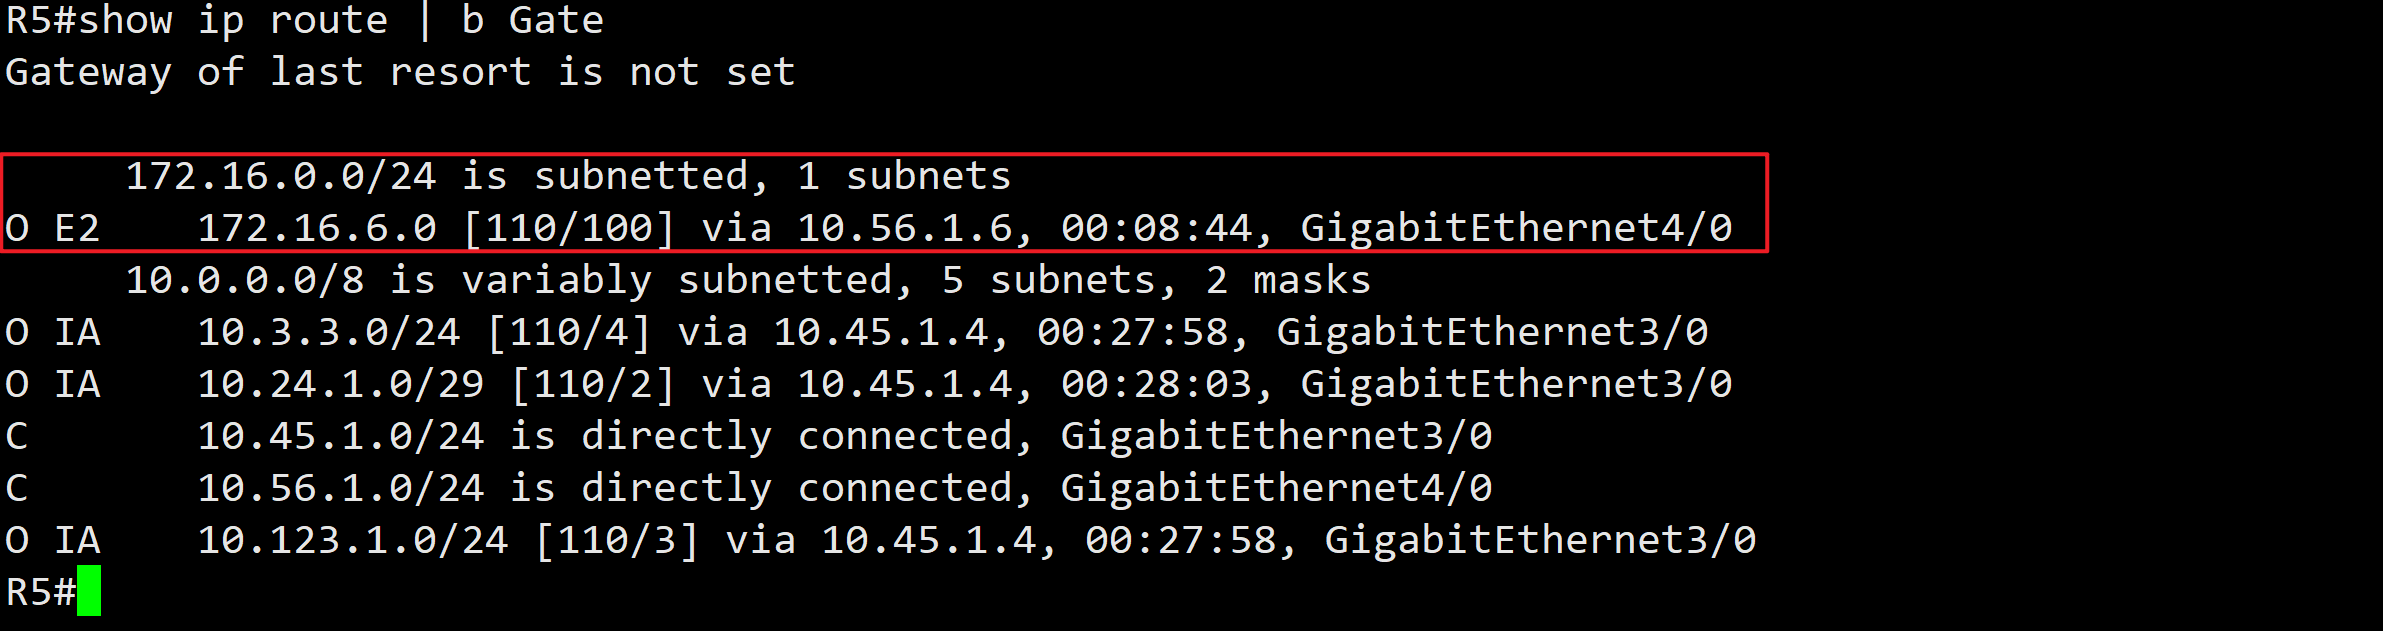Click the connected route 10.56.1.0/24
Viewport: 2383px width, 631px height.
341,489
